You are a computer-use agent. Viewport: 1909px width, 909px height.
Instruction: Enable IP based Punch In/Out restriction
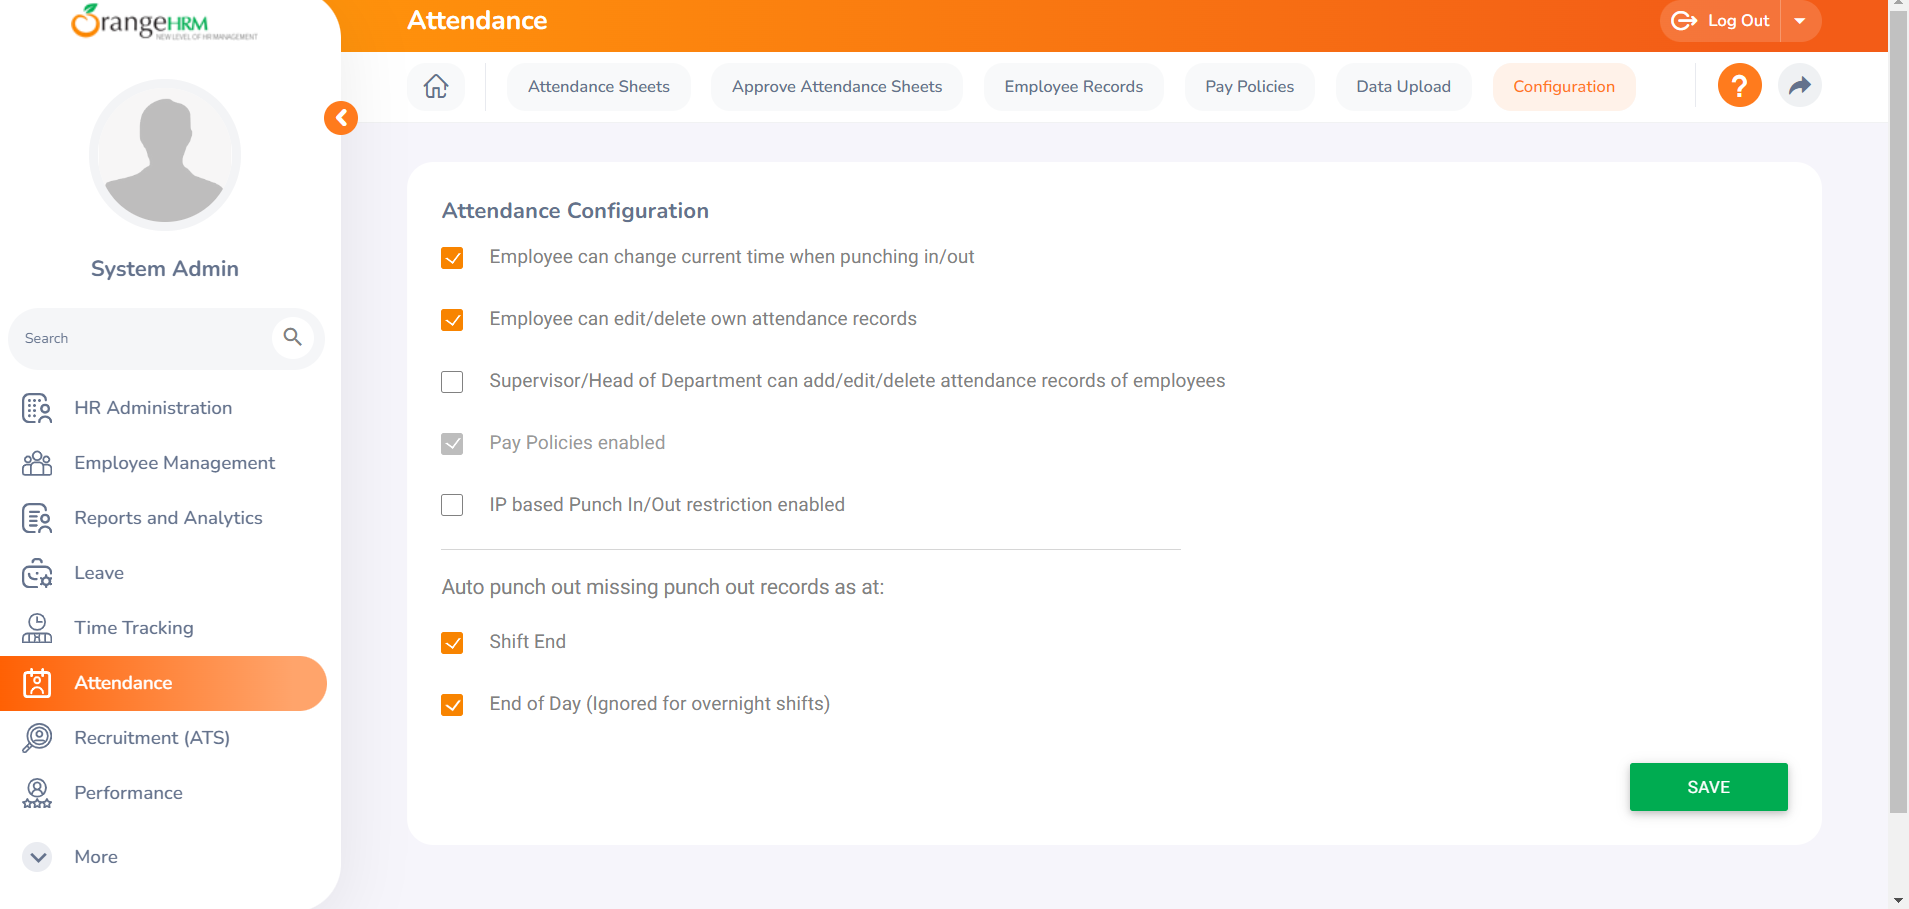pos(452,506)
